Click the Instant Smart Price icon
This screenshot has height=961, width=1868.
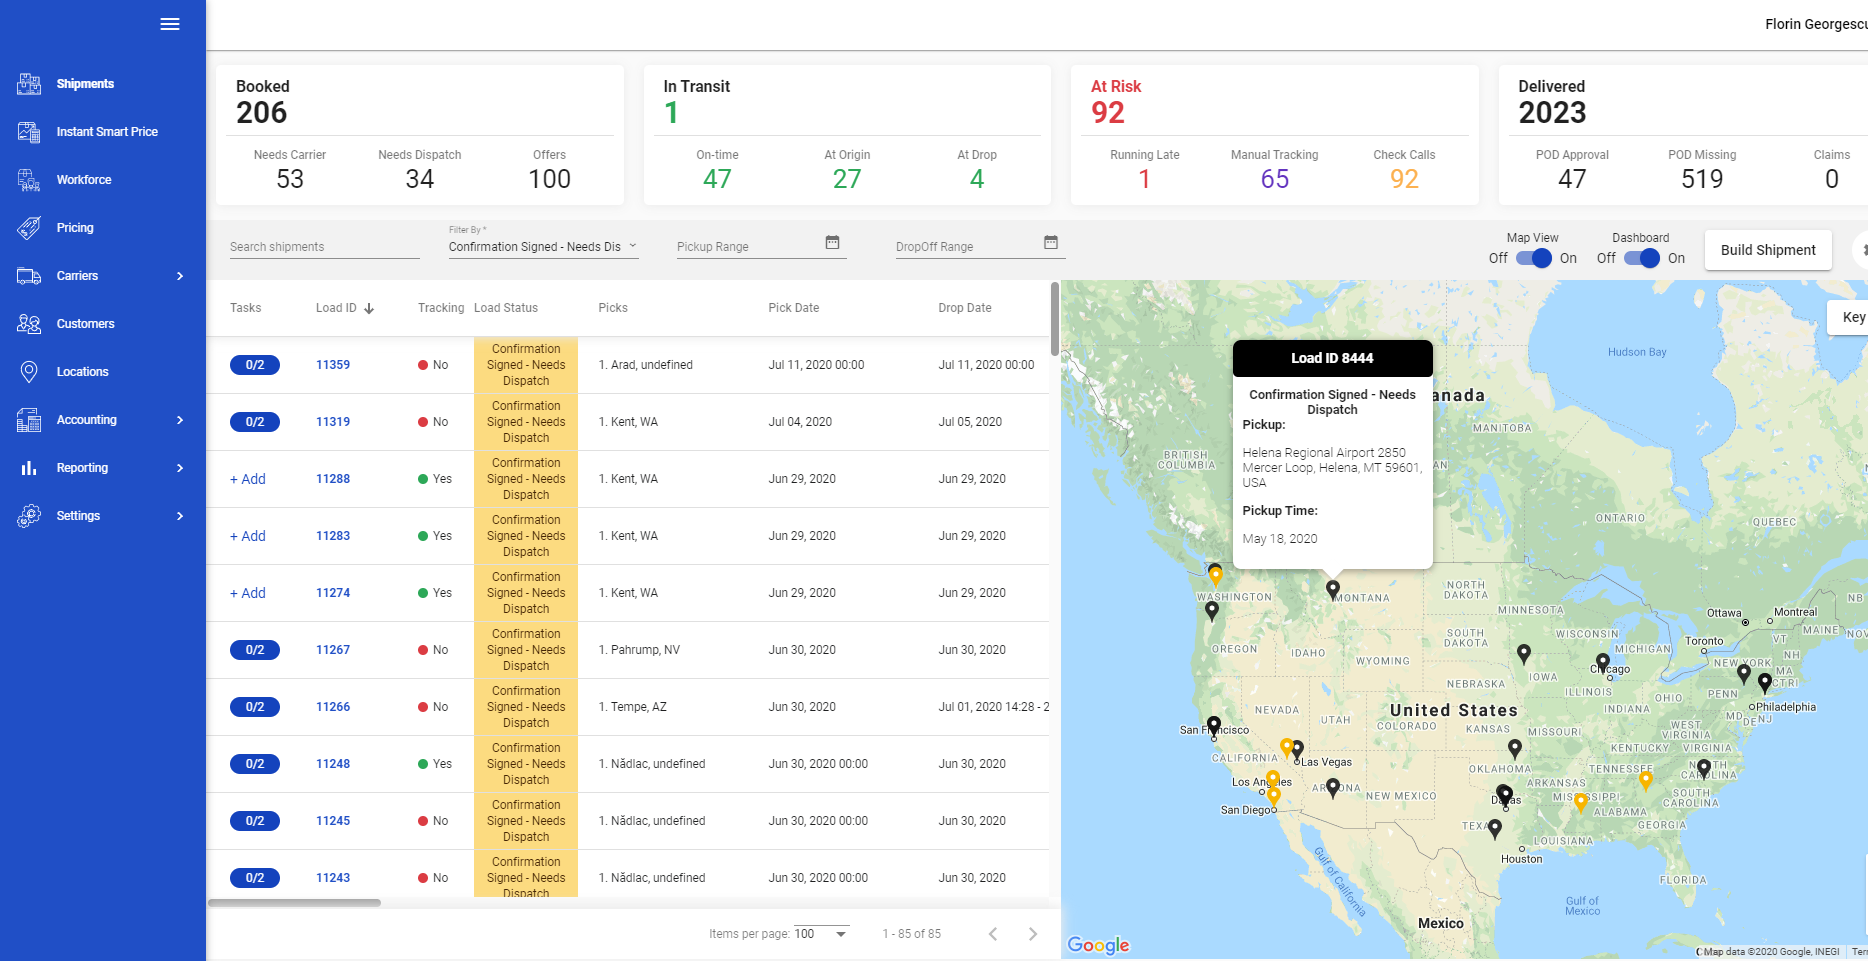point(29,132)
